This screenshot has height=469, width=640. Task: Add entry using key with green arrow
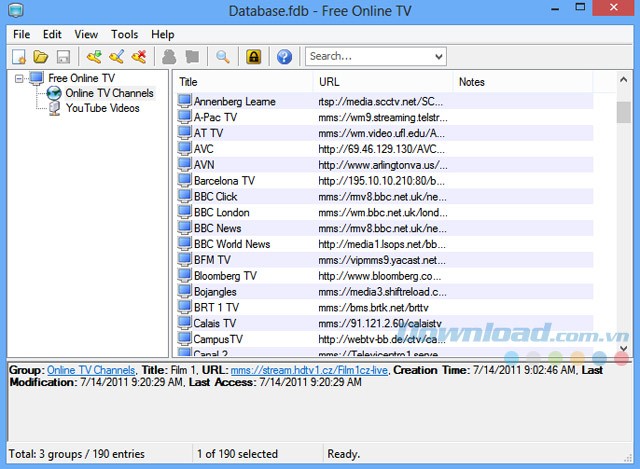pyautogui.click(x=94, y=57)
